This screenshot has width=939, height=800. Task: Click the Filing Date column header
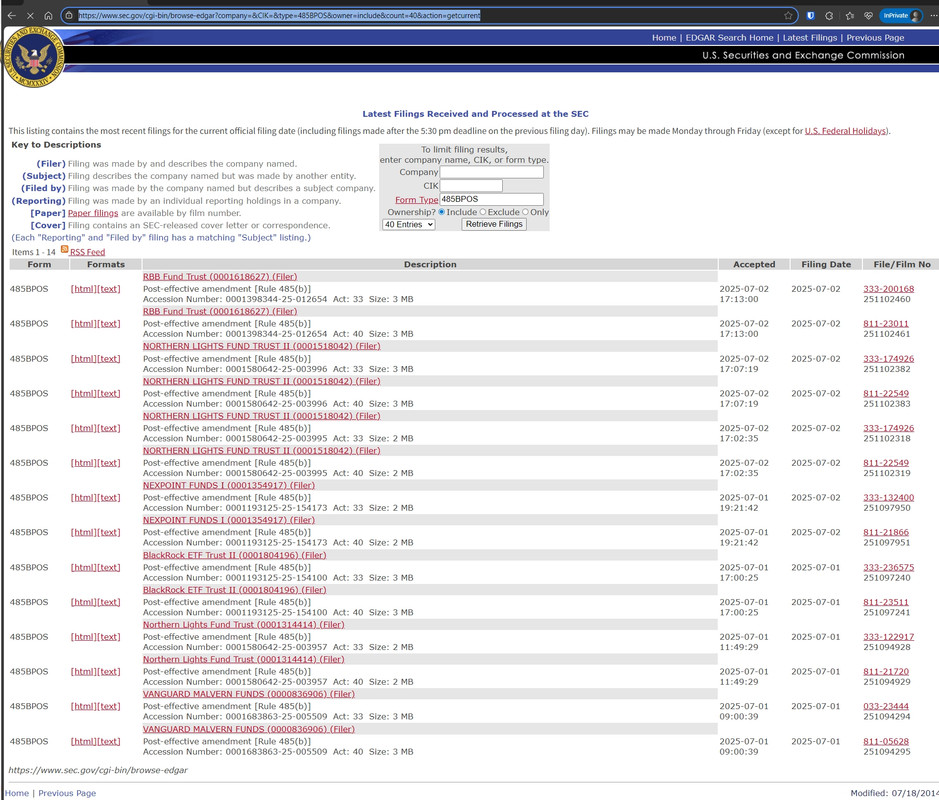pyautogui.click(x=826, y=264)
